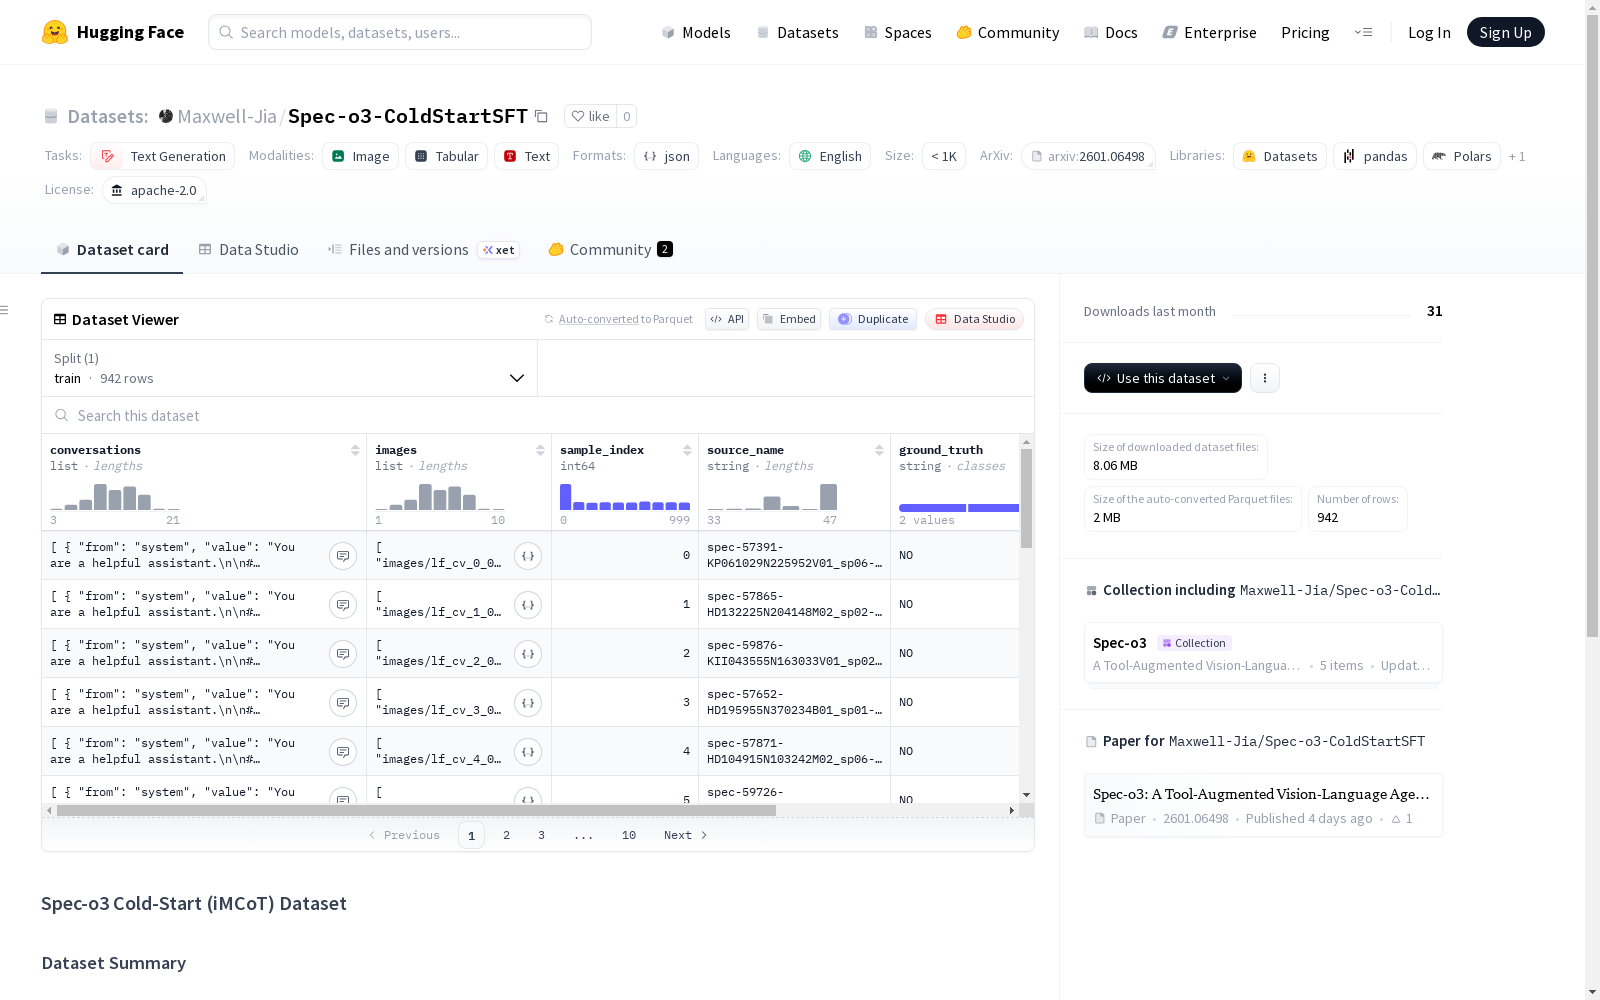This screenshot has width=1600, height=1000.
Task: Like the Spec-o3-ColdStartSFT dataset
Action: point(590,116)
